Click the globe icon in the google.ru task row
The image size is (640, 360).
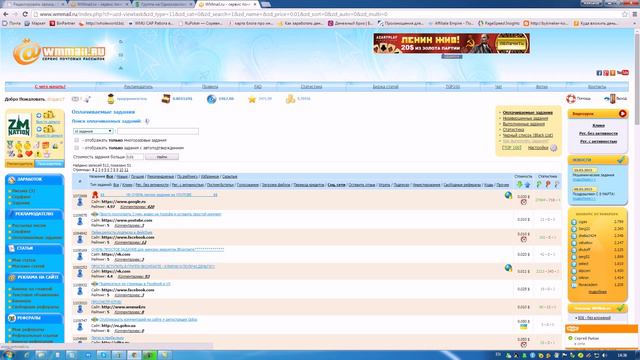508,195
